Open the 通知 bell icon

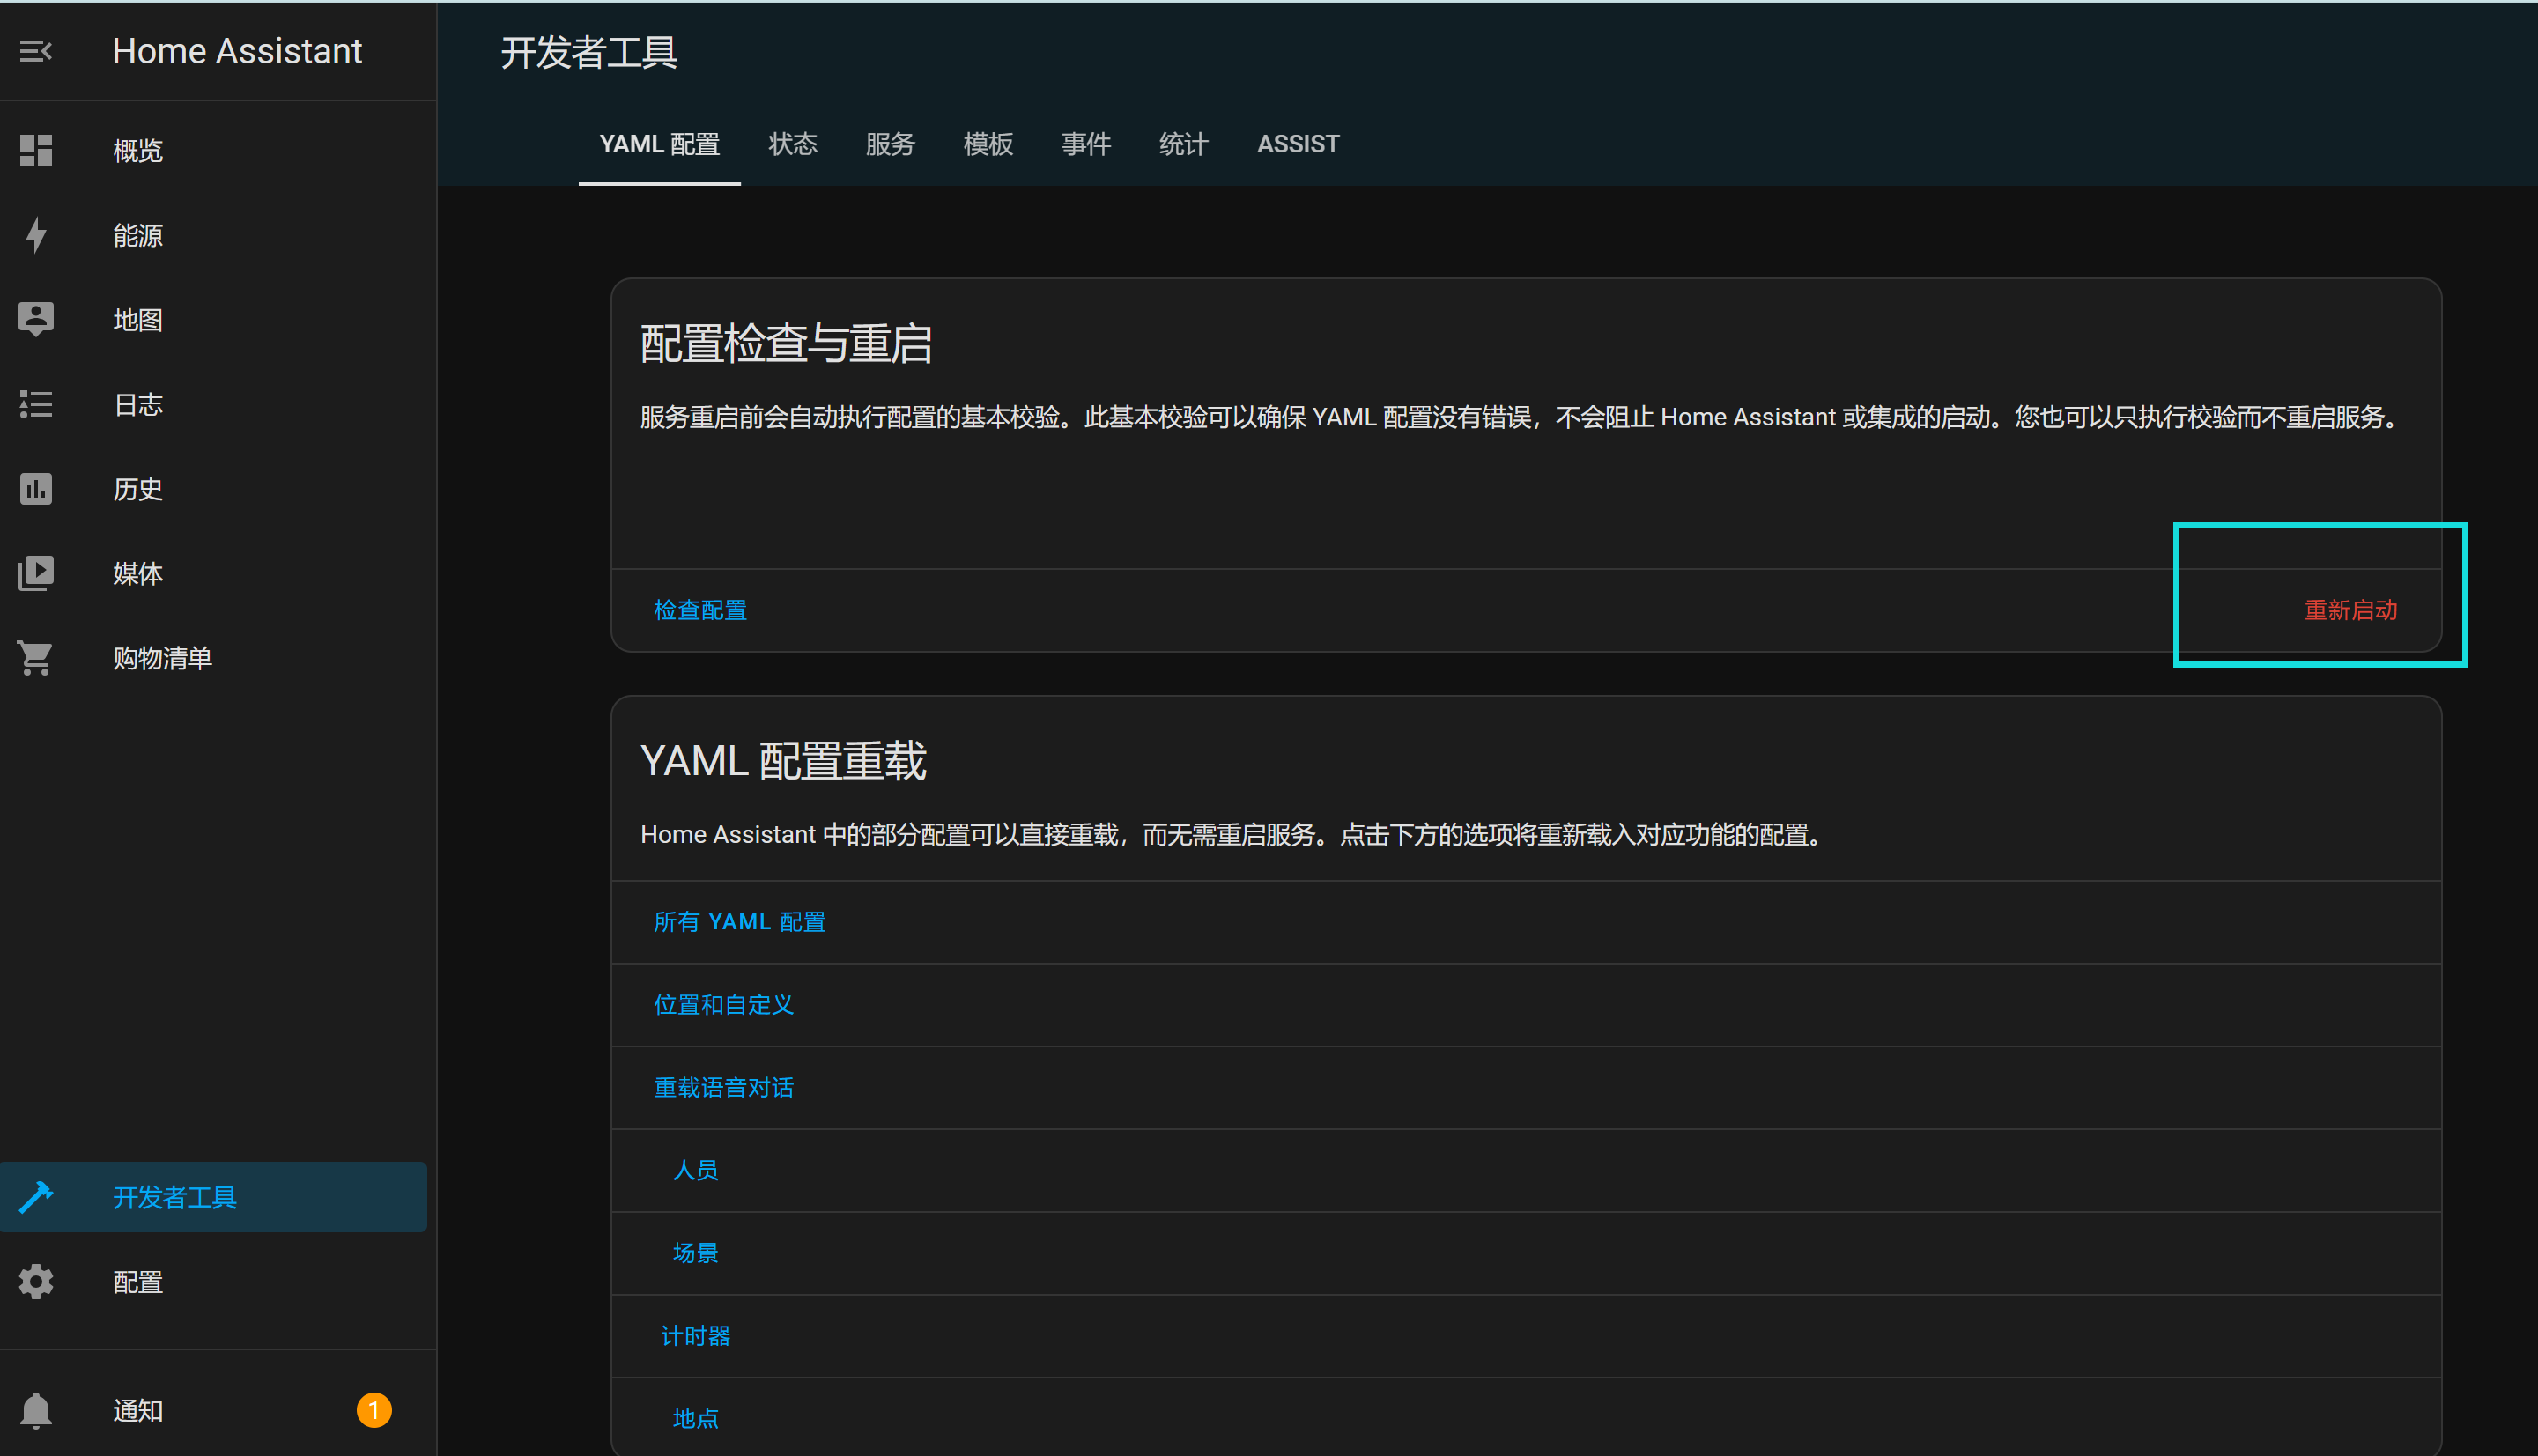pyautogui.click(x=36, y=1410)
